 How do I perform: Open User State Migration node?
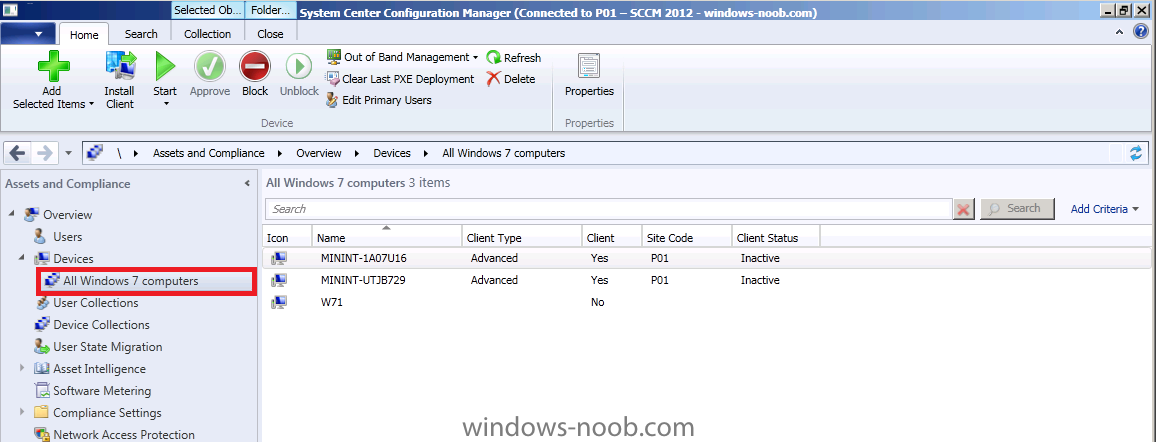pos(108,347)
